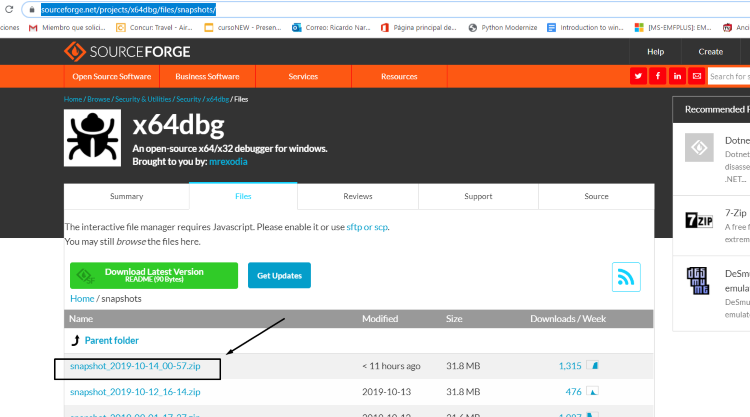The image size is (750, 417).
Task: Go to Home breadcrumb at top
Action: (73, 99)
